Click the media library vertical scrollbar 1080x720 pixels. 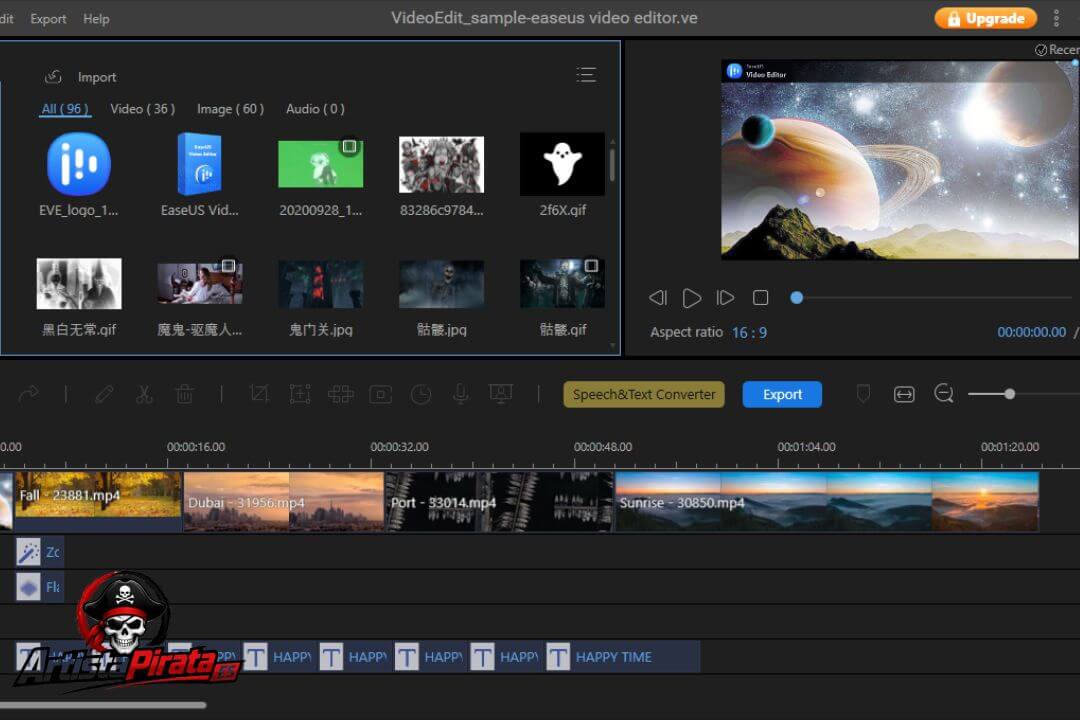coord(612,165)
